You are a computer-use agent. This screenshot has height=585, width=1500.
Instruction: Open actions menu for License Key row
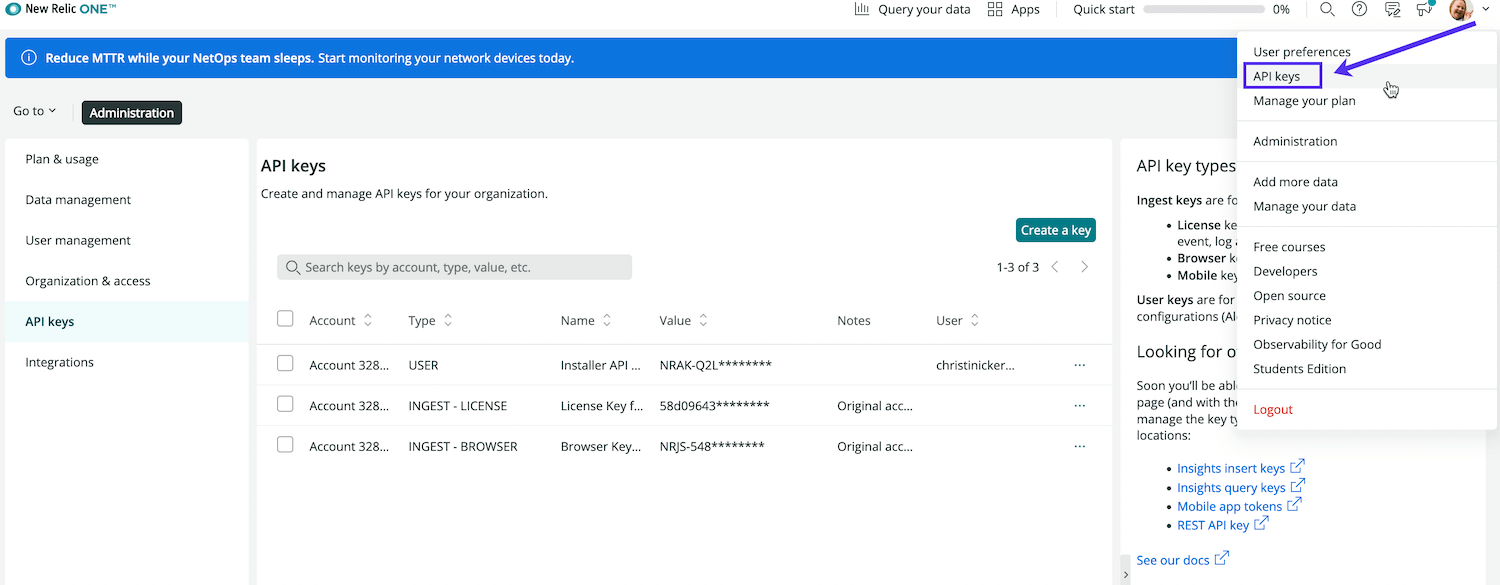click(x=1079, y=406)
